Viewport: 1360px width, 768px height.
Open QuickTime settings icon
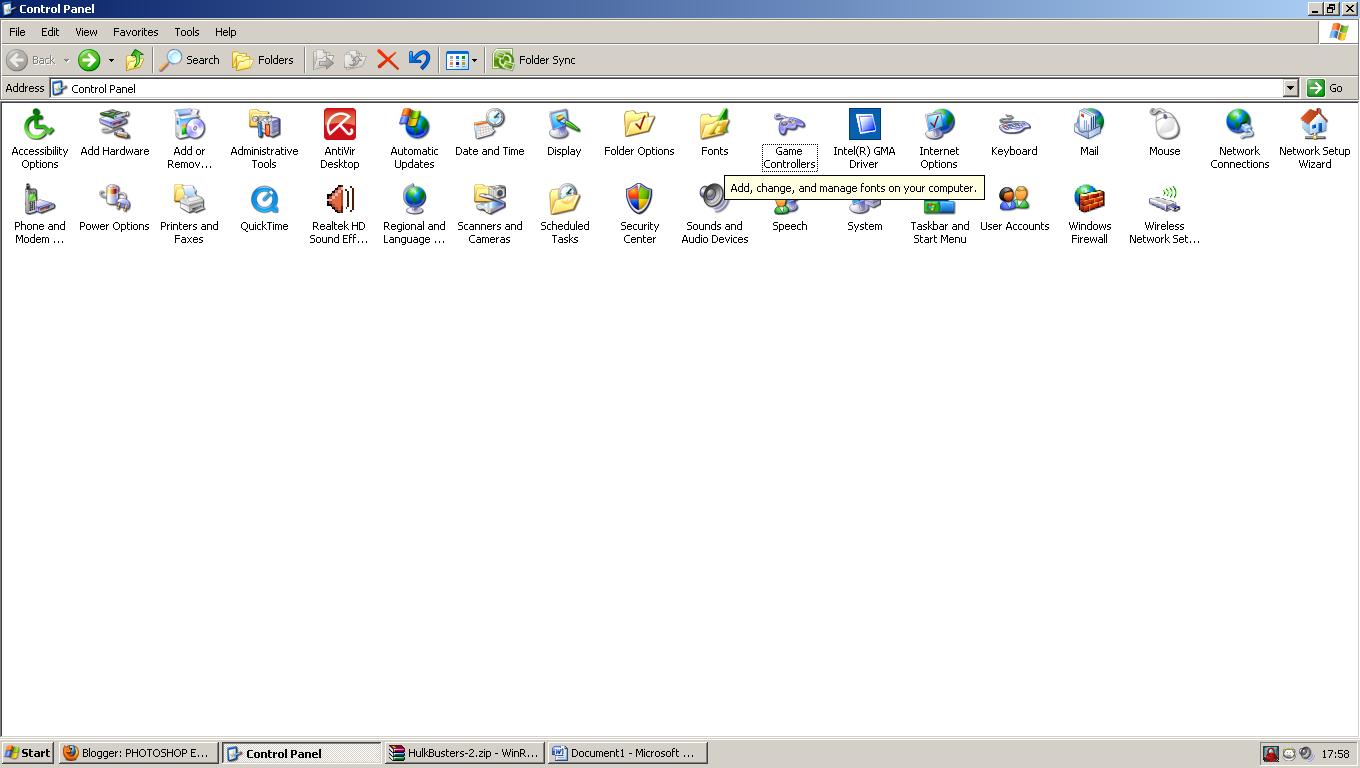coord(264,200)
